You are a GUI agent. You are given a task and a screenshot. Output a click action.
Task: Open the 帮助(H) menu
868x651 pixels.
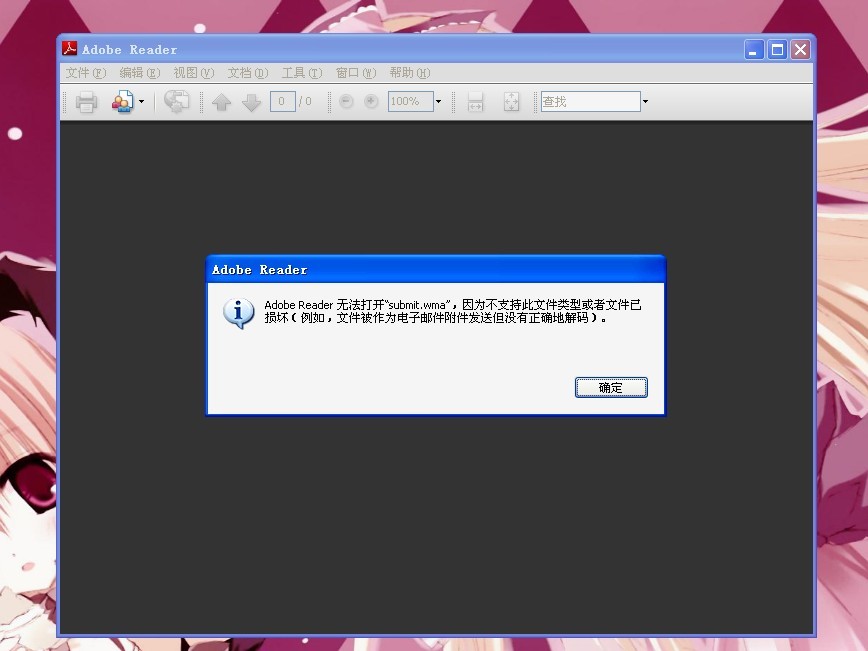click(x=410, y=73)
